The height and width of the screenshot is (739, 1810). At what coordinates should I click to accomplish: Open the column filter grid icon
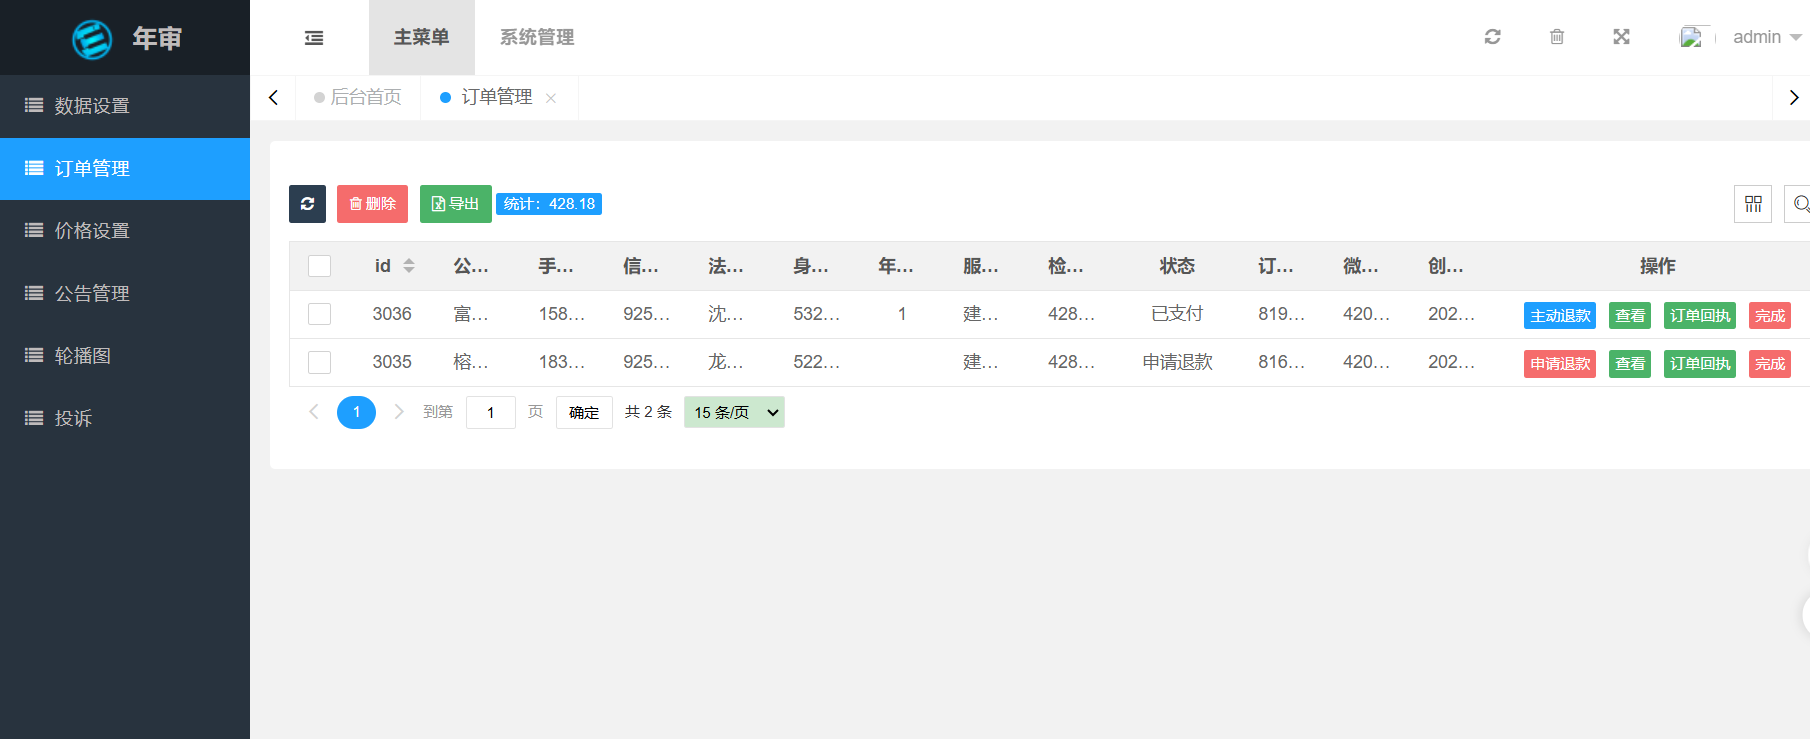coord(1752,204)
